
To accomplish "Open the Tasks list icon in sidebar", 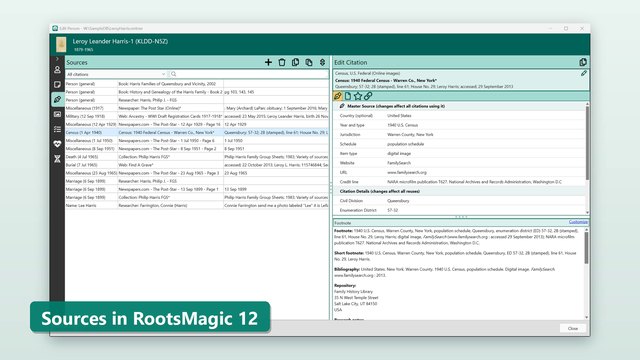I will coord(58,129).
